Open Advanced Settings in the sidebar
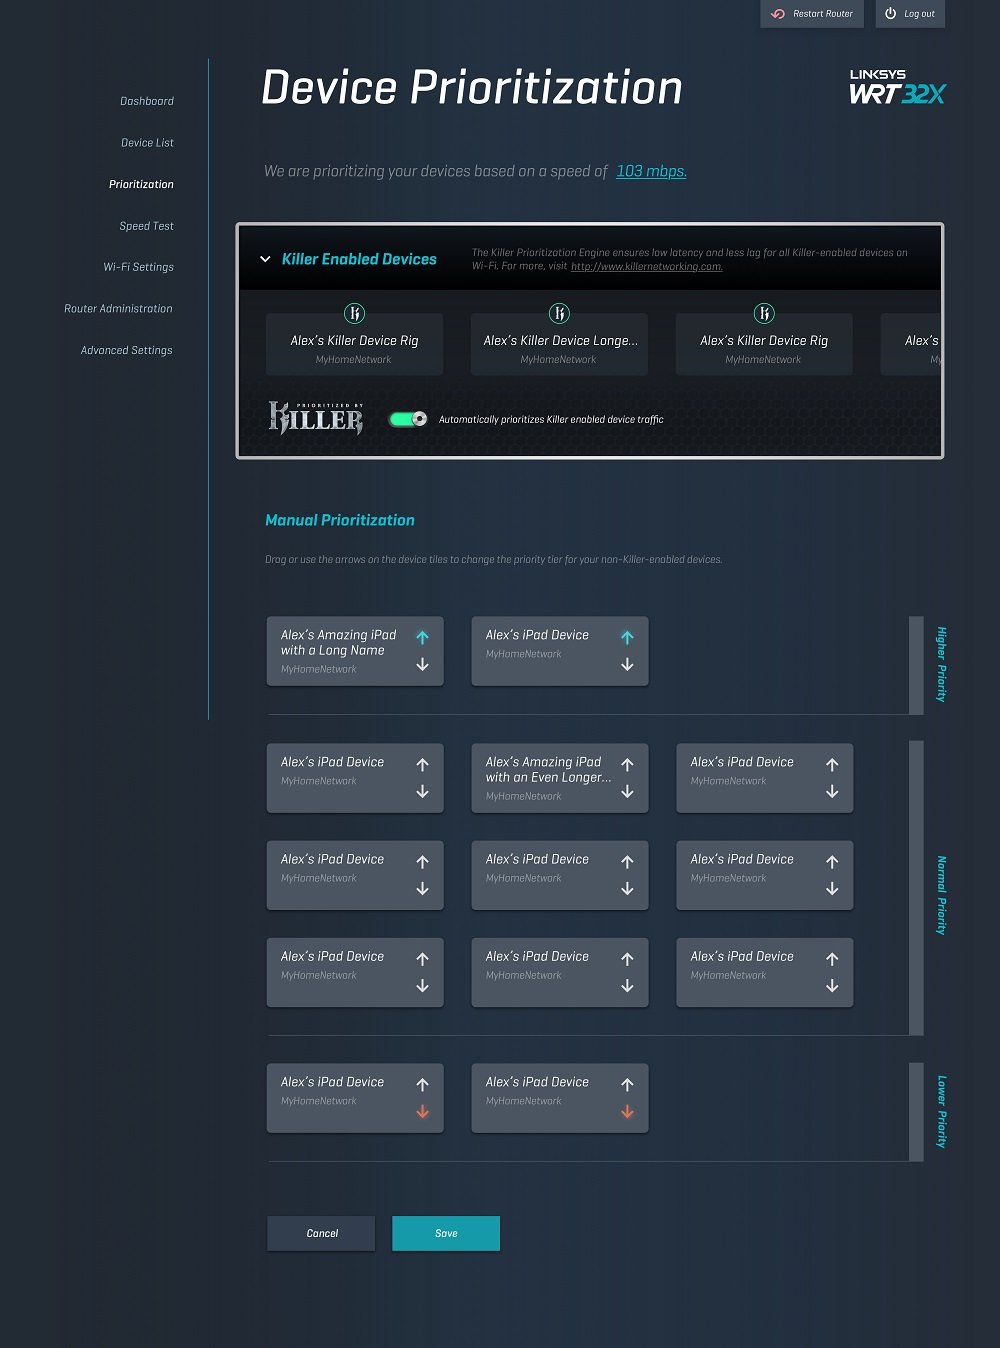The height and width of the screenshot is (1348, 1000). [126, 350]
